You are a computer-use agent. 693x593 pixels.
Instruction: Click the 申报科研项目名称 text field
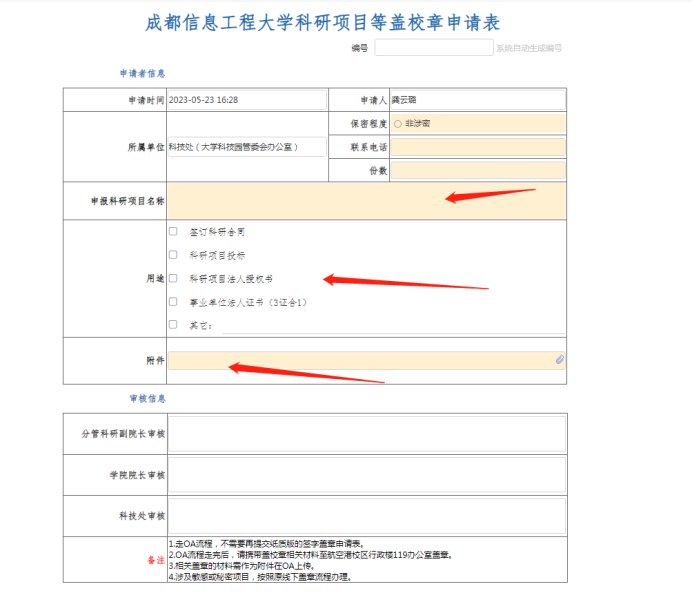tap(366, 201)
